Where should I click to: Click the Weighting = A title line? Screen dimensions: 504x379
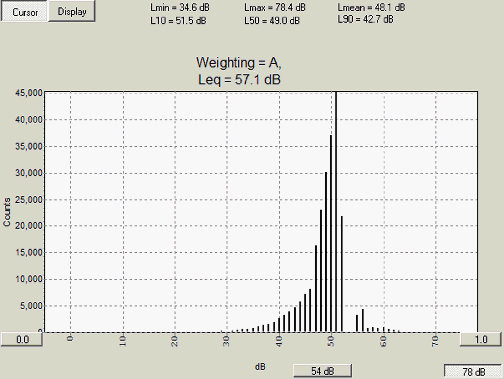[x=239, y=63]
